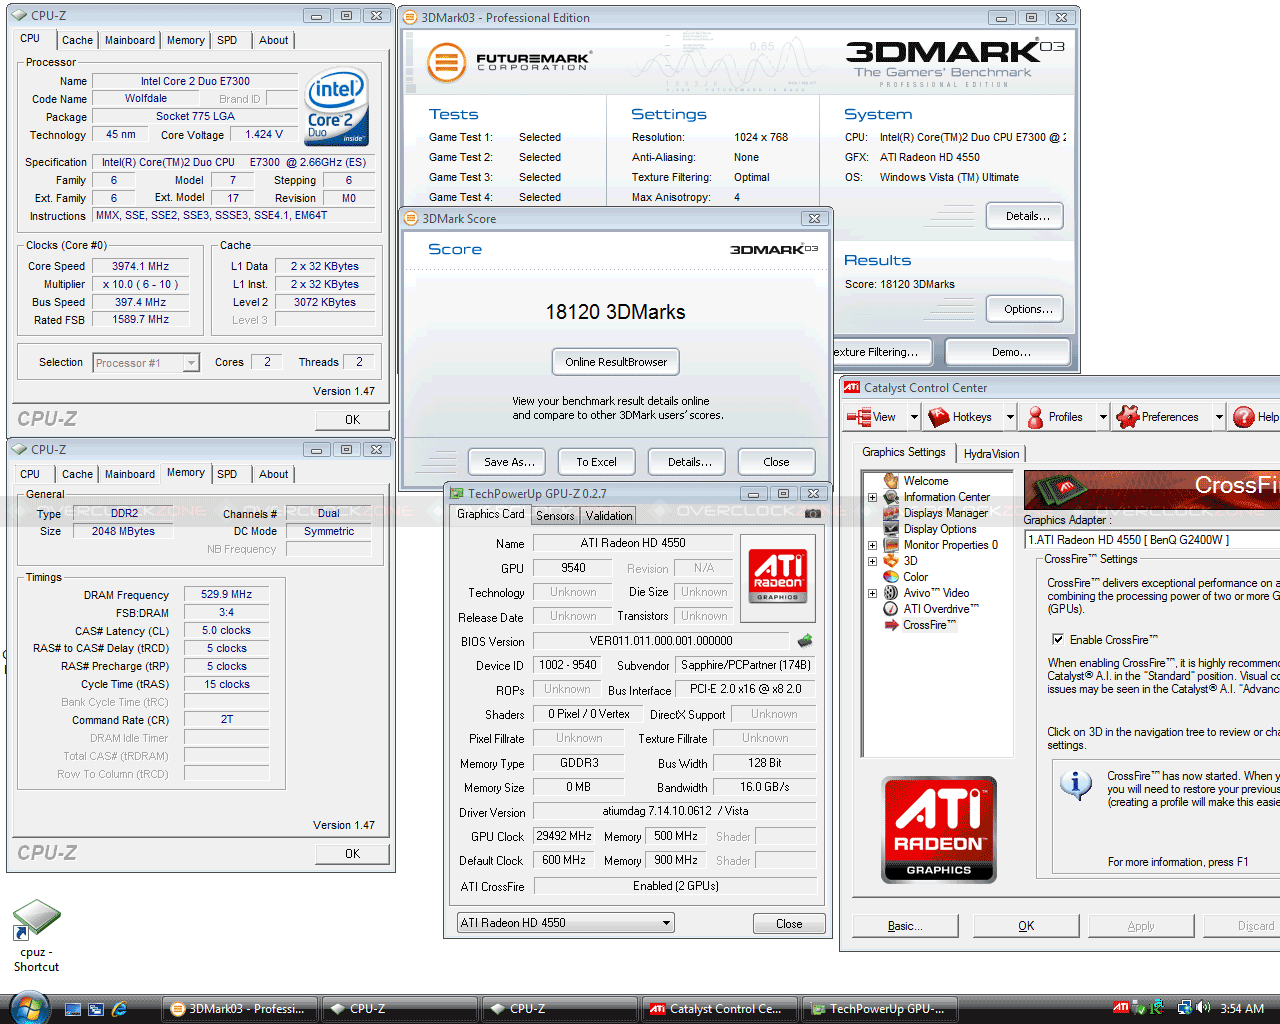The image size is (1280, 1024).
Task: Launch Internet Explorer from quick launch
Action: [x=119, y=1009]
